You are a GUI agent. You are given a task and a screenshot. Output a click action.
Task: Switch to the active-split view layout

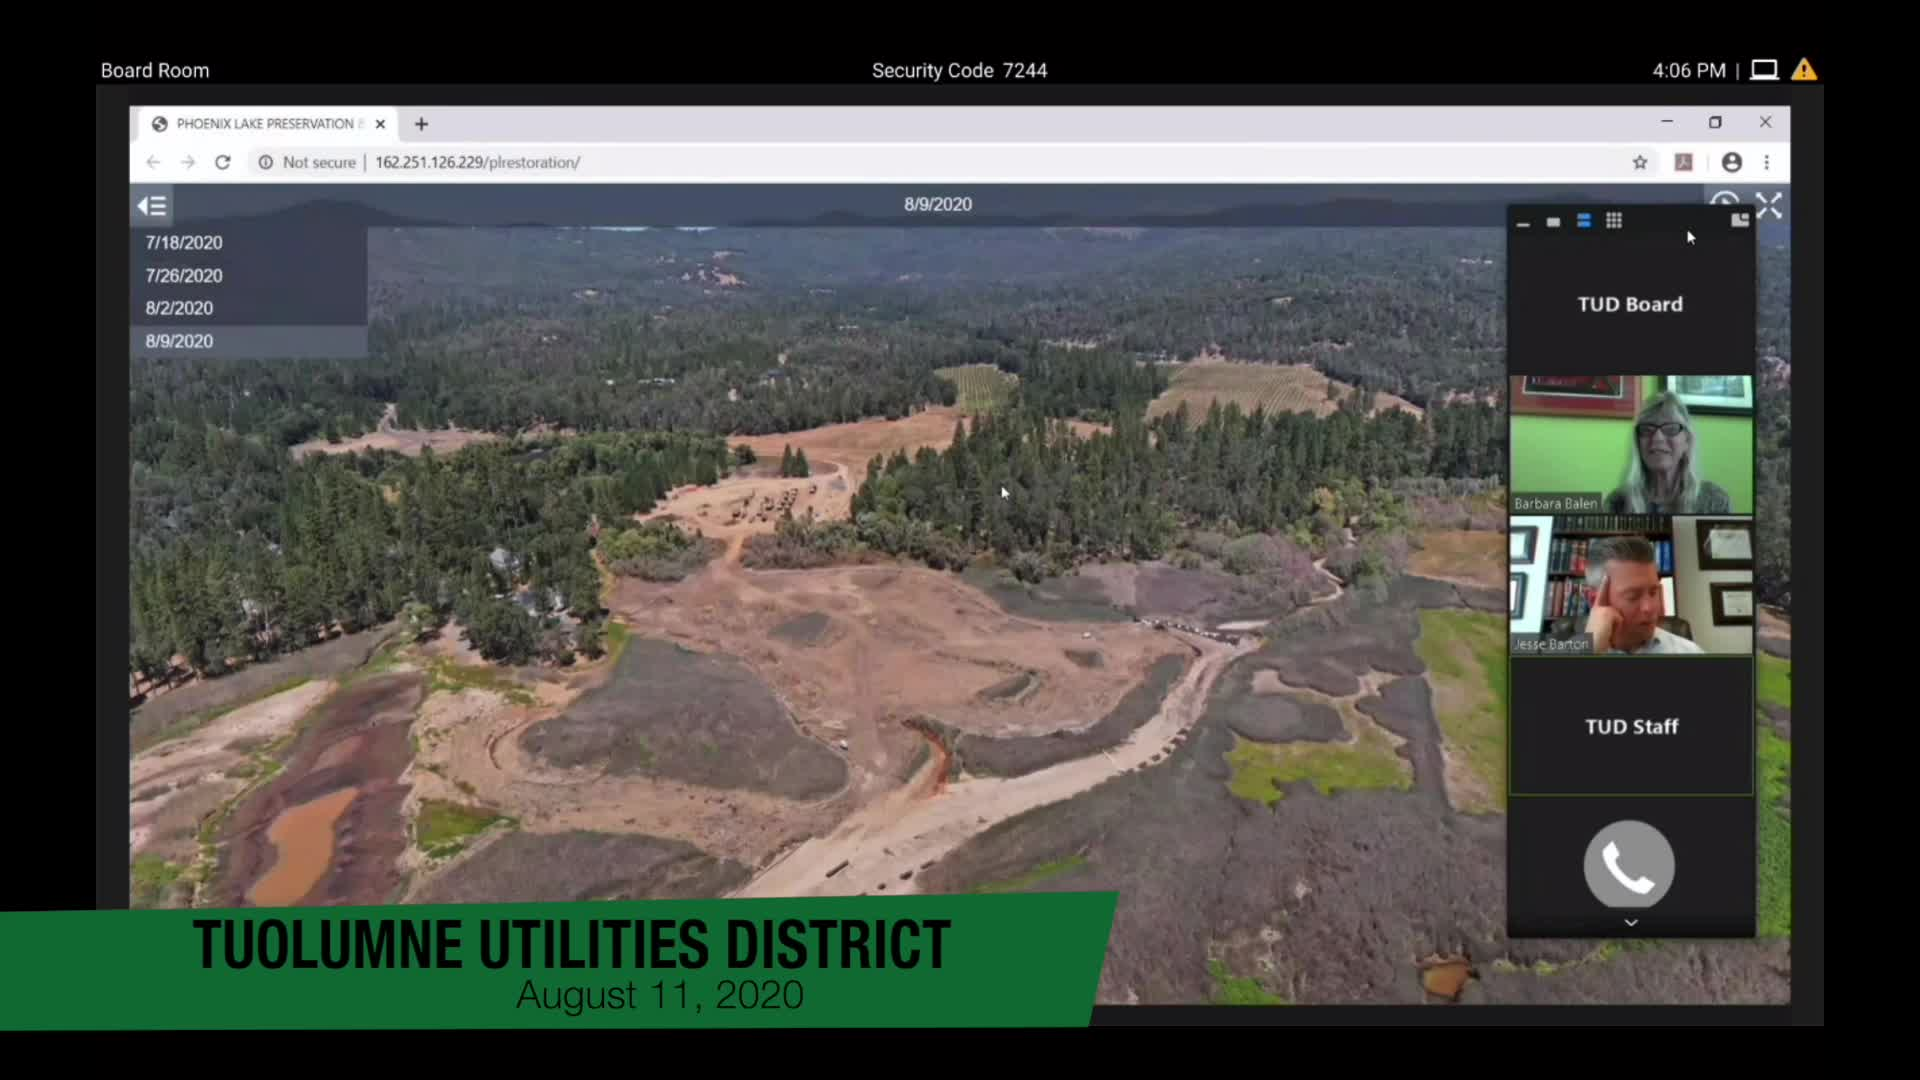[1583, 221]
